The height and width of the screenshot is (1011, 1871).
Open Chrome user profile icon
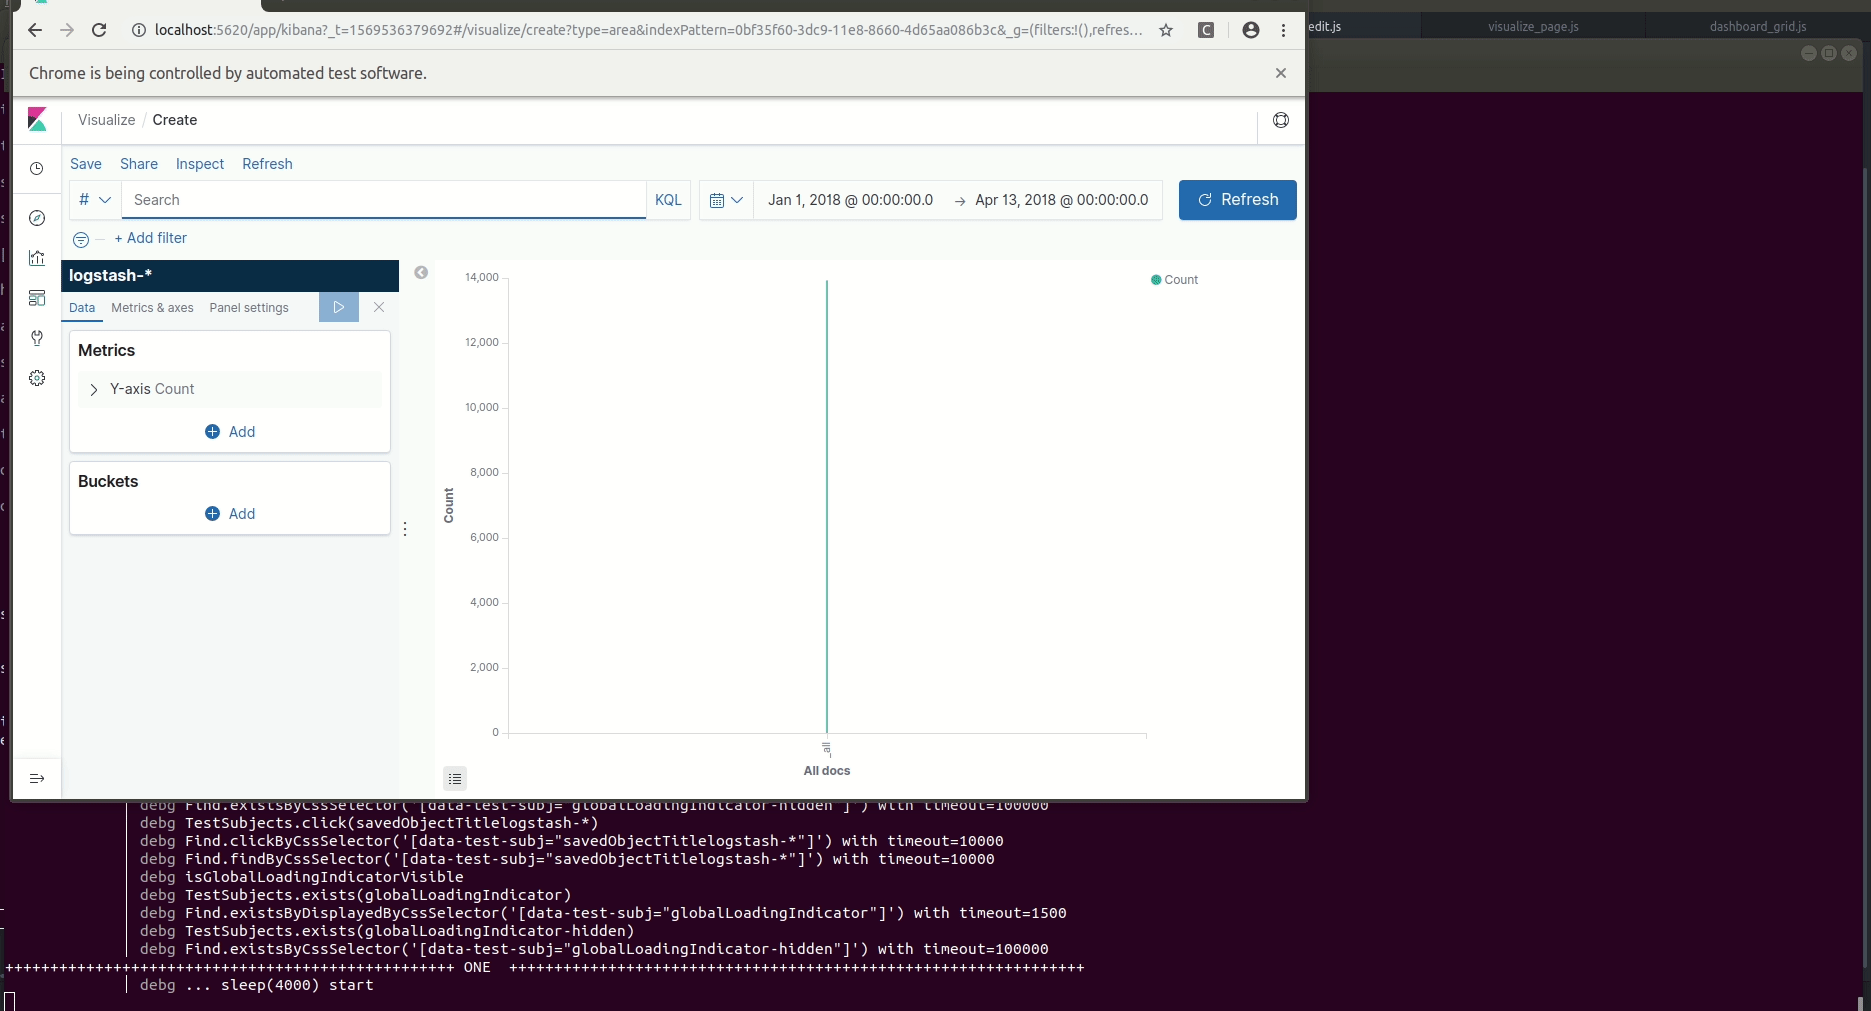click(x=1251, y=30)
